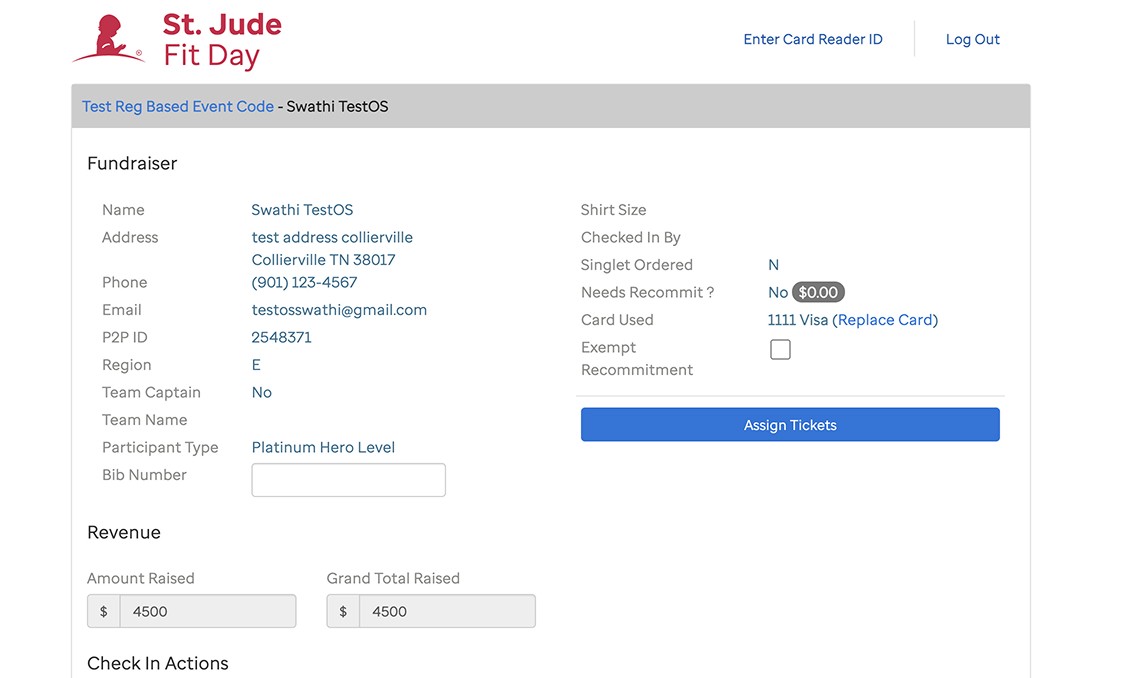Click the Replace Card link
The width and height of the screenshot is (1139, 678).
point(885,320)
